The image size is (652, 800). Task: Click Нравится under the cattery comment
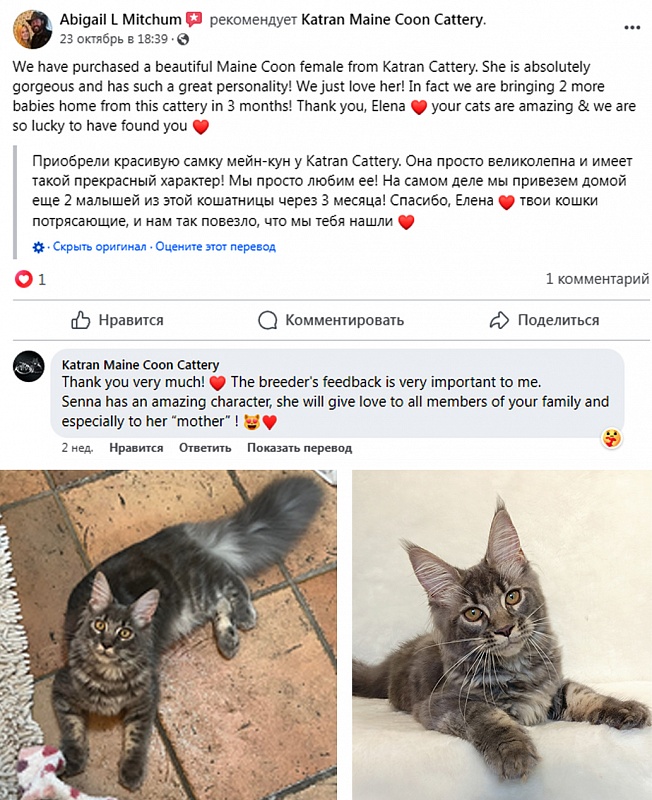pyautogui.click(x=136, y=448)
